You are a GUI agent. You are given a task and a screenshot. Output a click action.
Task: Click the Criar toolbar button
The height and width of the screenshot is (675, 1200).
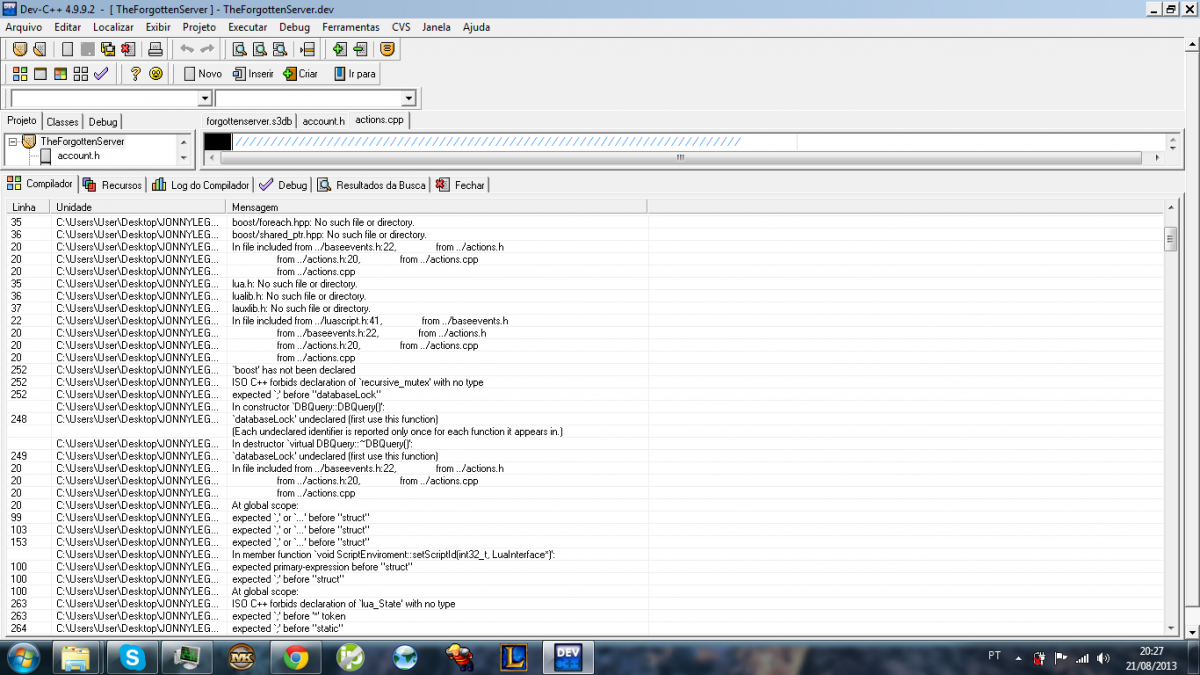point(300,74)
